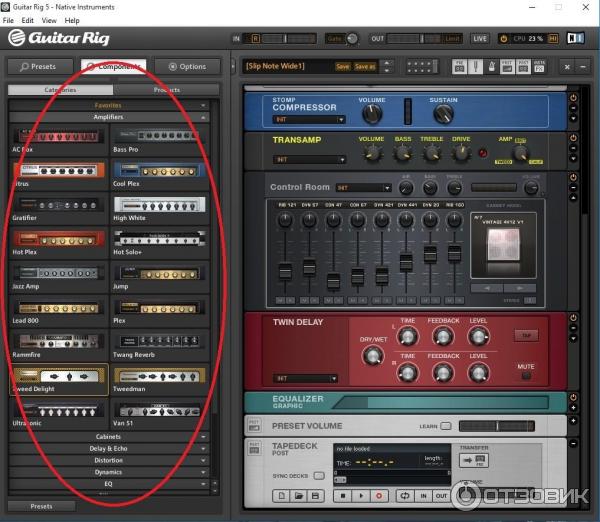This screenshot has width=600, height=522.
Task: Show the tuner in the rack toolbar
Action: pos(478,66)
